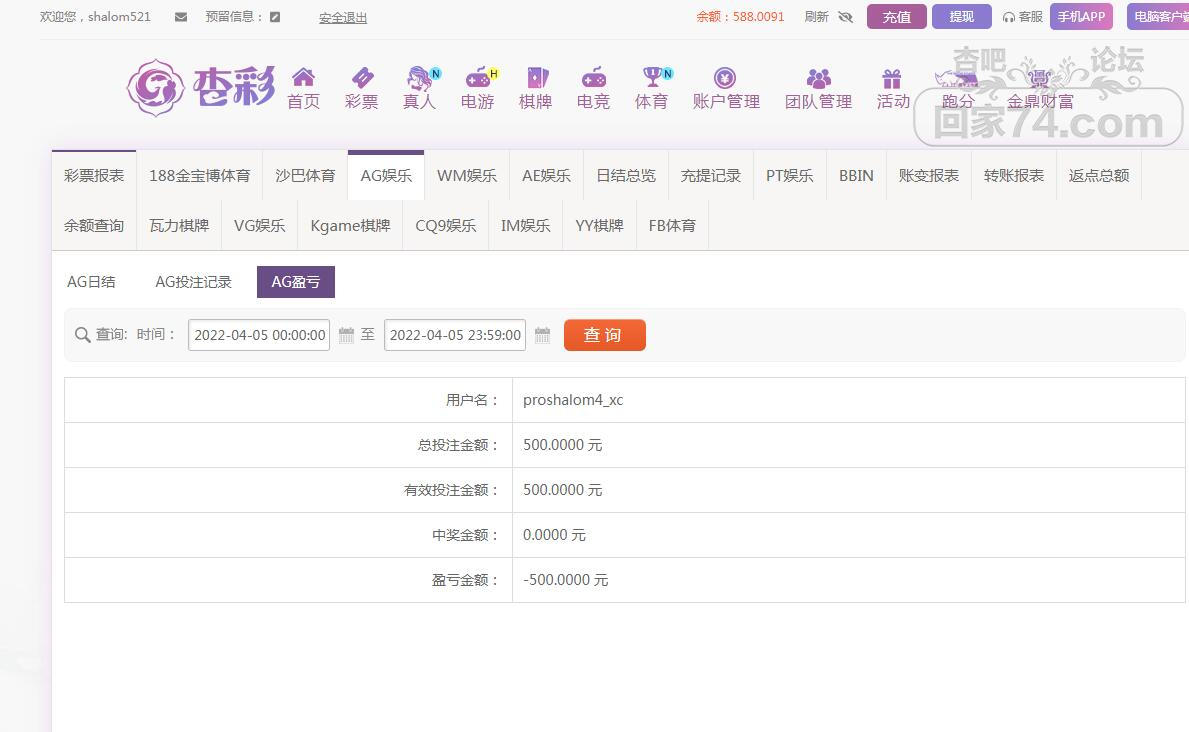Switch to AG投注记录 sub-tab
The image size is (1189, 732).
[193, 282]
